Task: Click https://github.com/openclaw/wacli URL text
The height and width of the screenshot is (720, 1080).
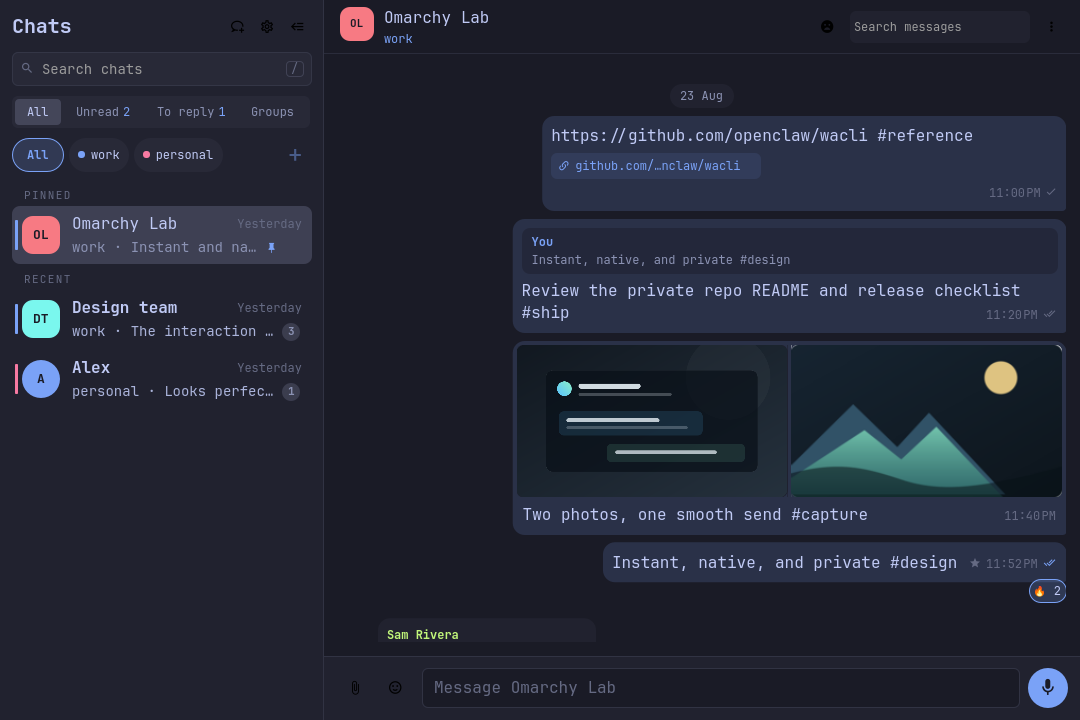Action: tap(709, 136)
